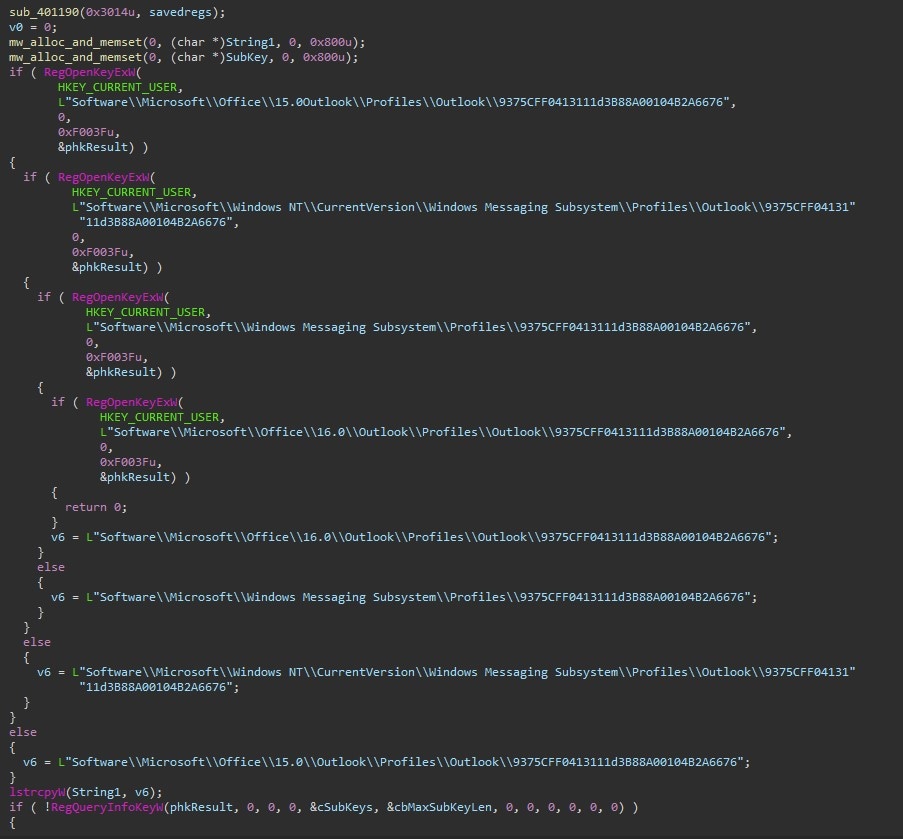Screen dimensions: 903x839
Task: Click RegOpenKeyExW above the Office\\15.0Outlook path
Action: click(89, 72)
